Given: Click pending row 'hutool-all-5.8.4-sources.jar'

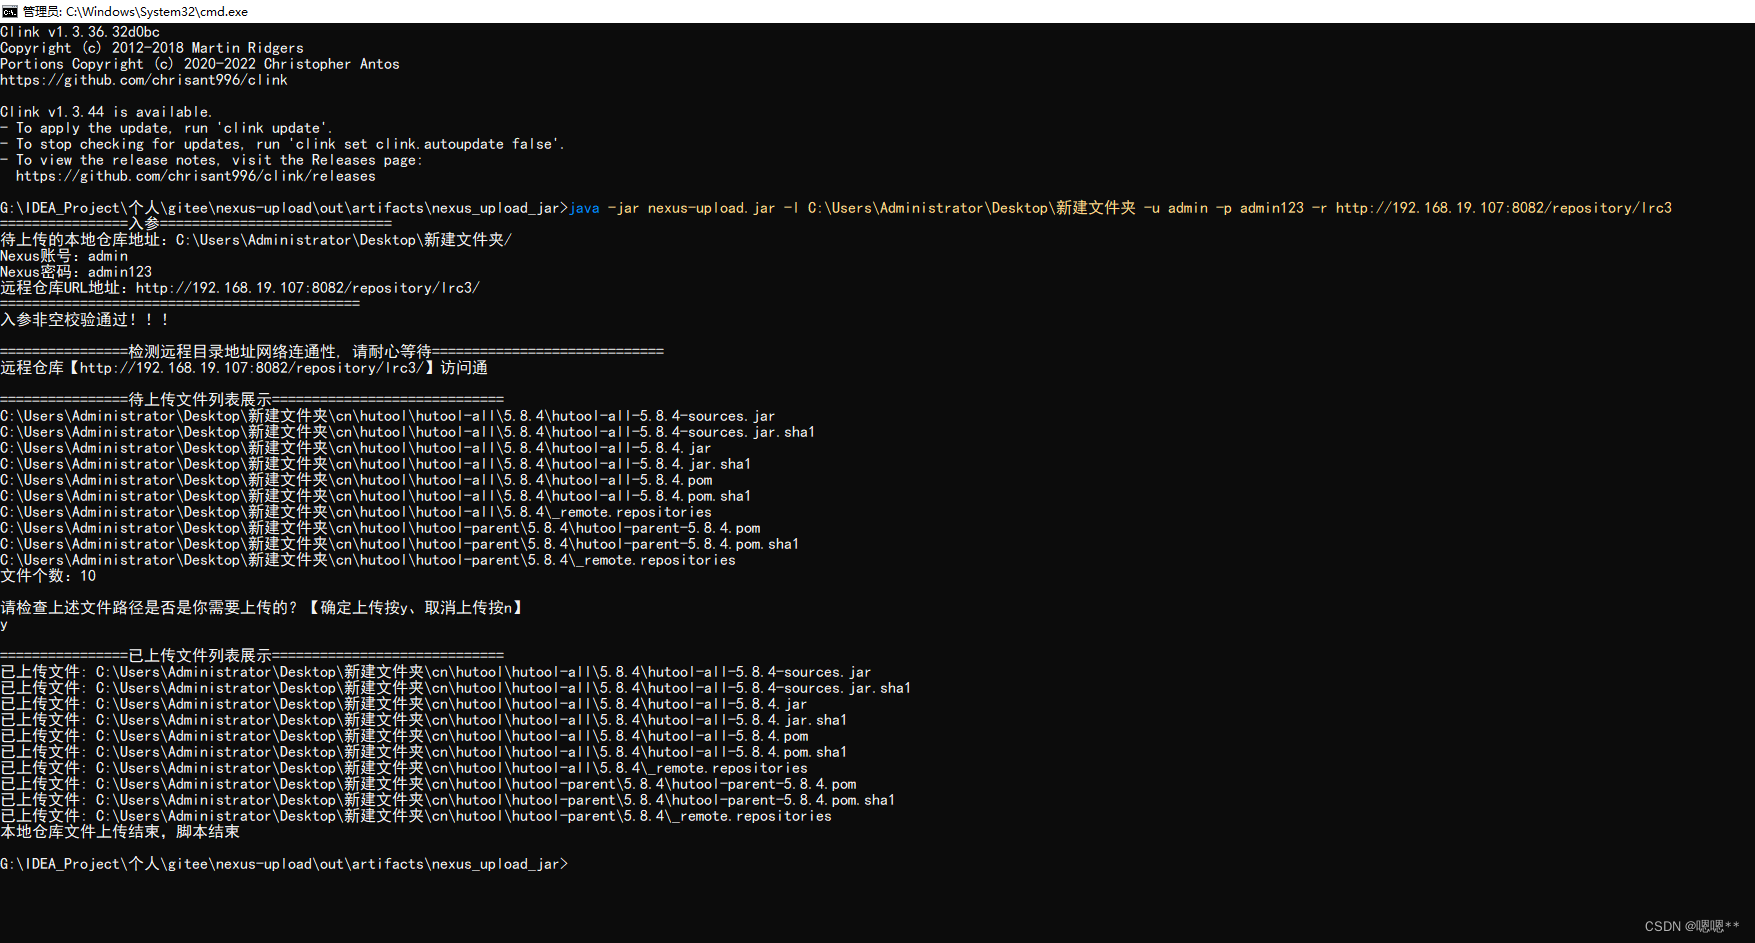Looking at the screenshot, I should [388, 416].
